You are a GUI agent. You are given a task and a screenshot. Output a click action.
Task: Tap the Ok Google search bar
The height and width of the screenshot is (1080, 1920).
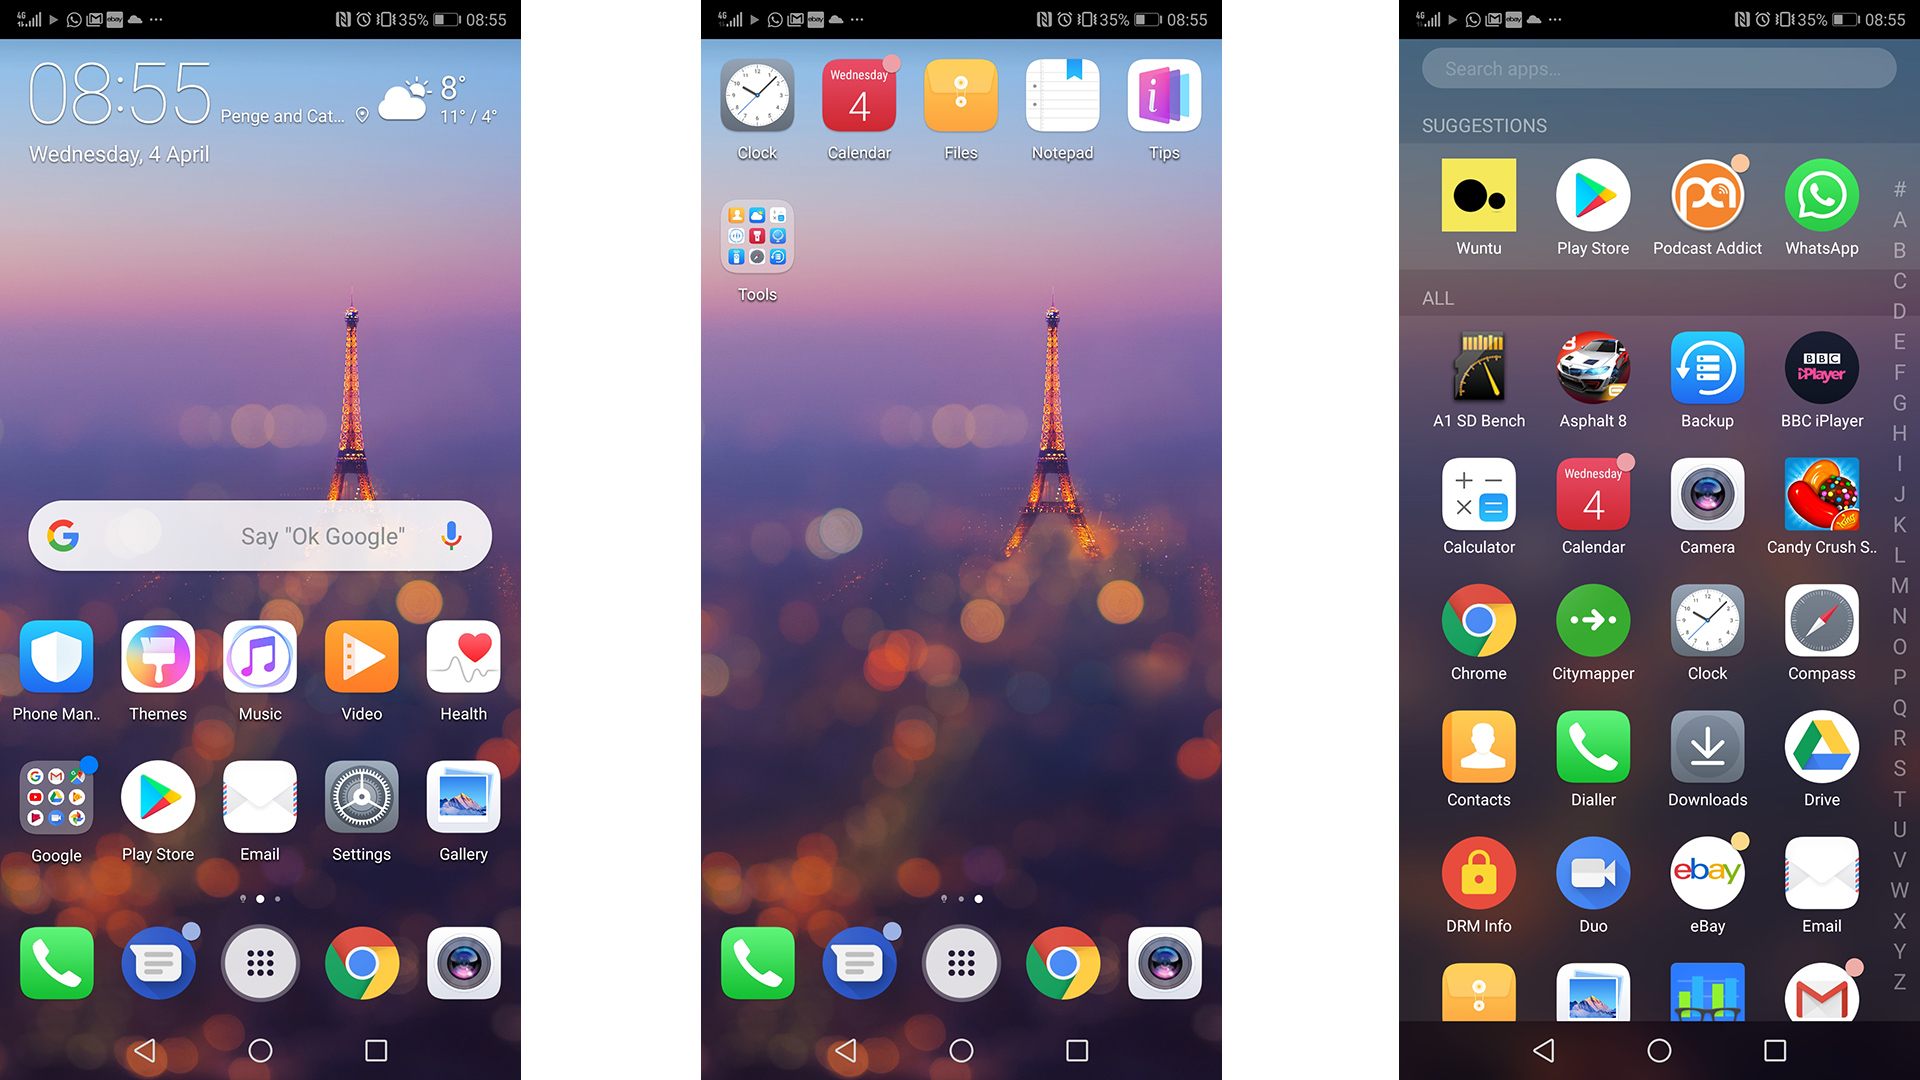(261, 537)
